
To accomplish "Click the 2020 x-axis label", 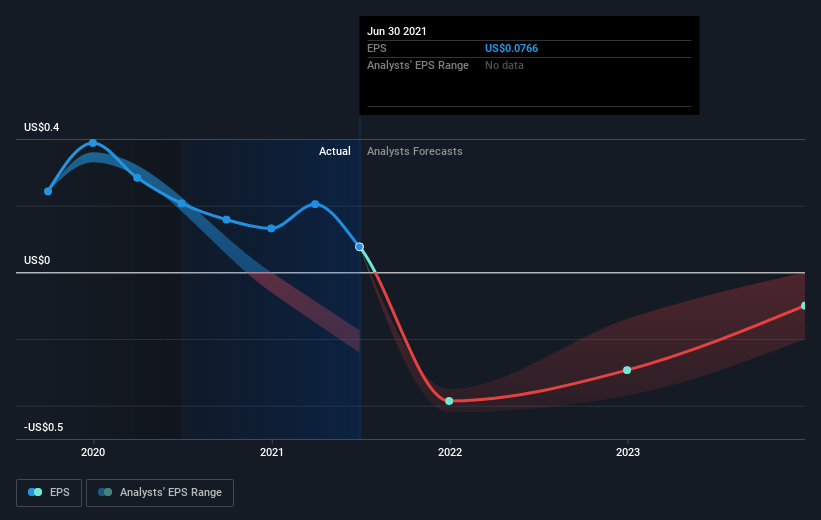I will click(x=93, y=452).
